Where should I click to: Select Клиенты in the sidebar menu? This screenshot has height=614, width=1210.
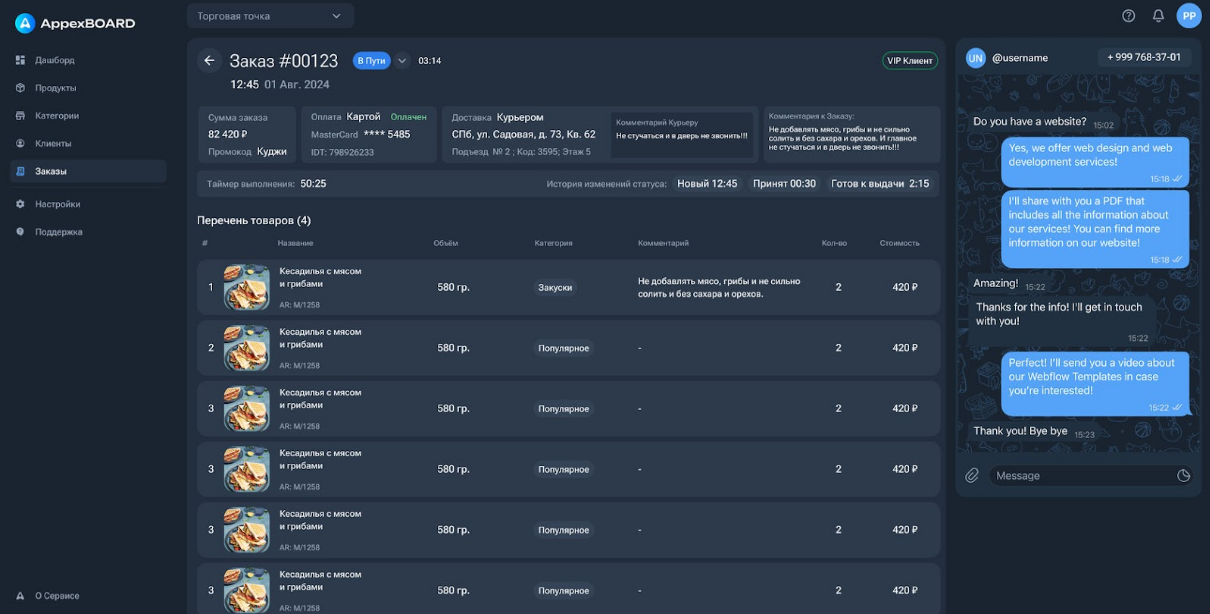click(x=53, y=144)
